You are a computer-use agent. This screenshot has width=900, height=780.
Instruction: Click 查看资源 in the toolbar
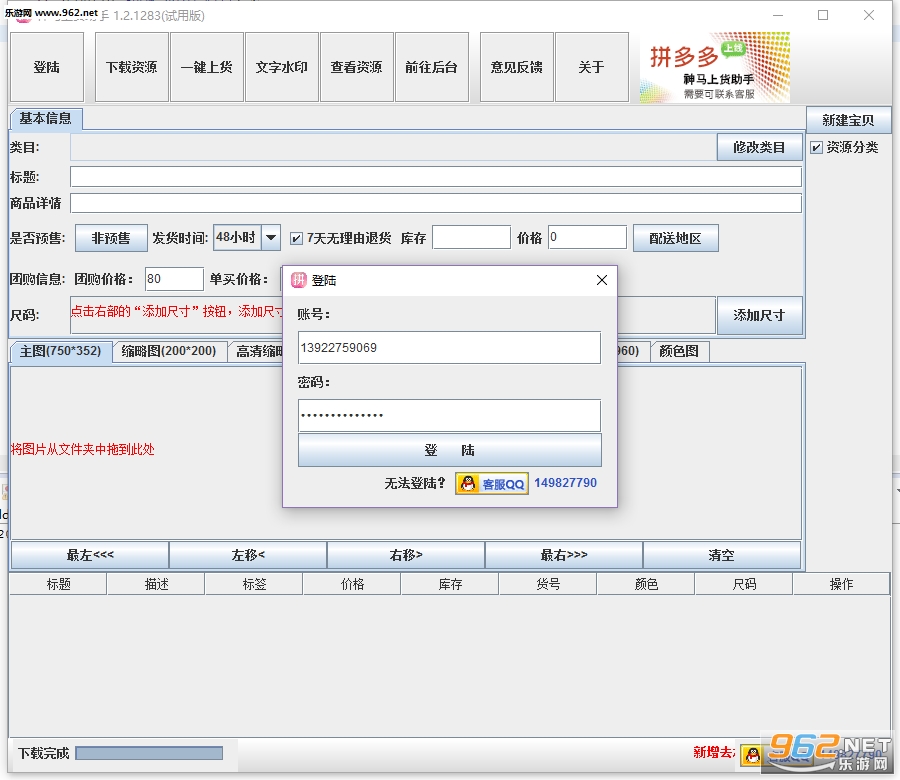coord(356,67)
